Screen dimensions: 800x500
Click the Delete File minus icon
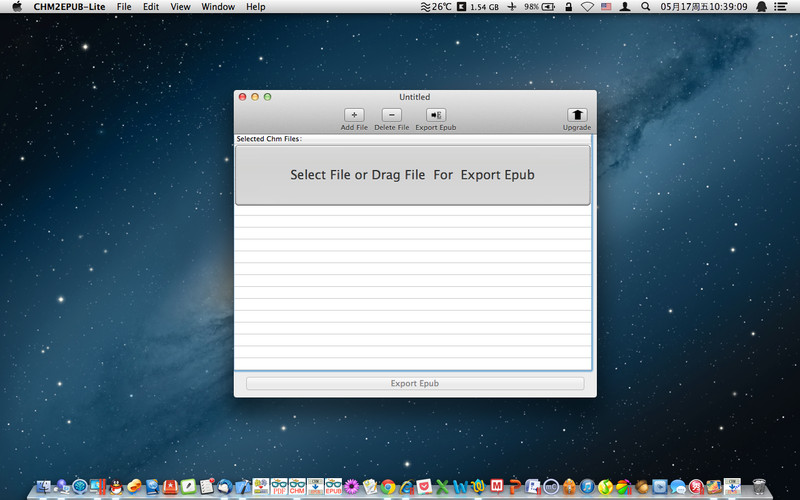click(x=392, y=115)
